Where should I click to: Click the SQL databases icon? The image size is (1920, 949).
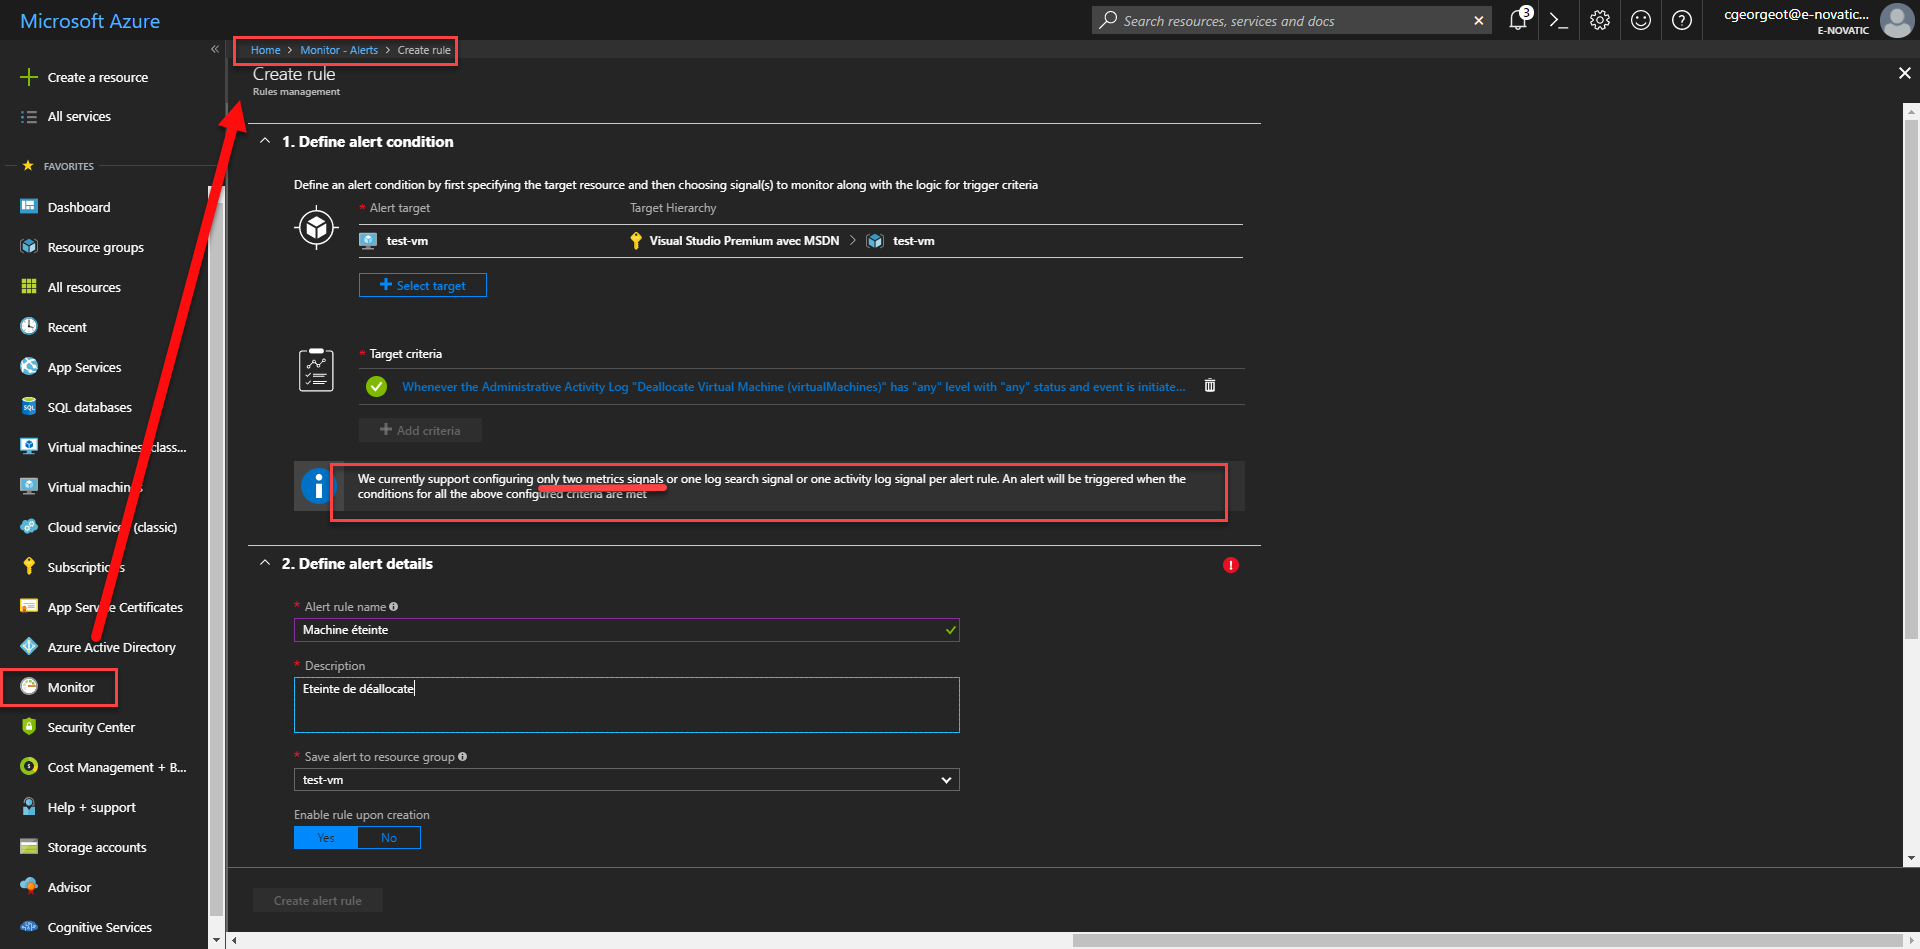pyautogui.click(x=29, y=407)
